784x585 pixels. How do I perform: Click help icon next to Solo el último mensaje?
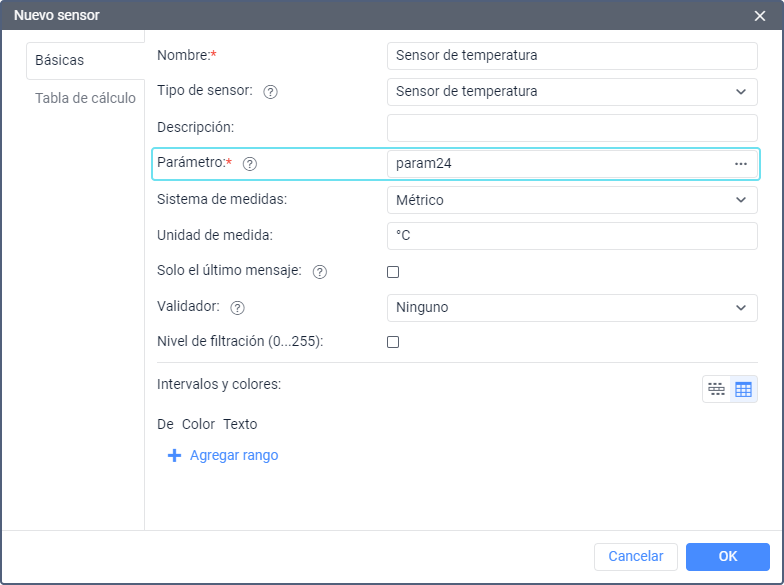[320, 272]
